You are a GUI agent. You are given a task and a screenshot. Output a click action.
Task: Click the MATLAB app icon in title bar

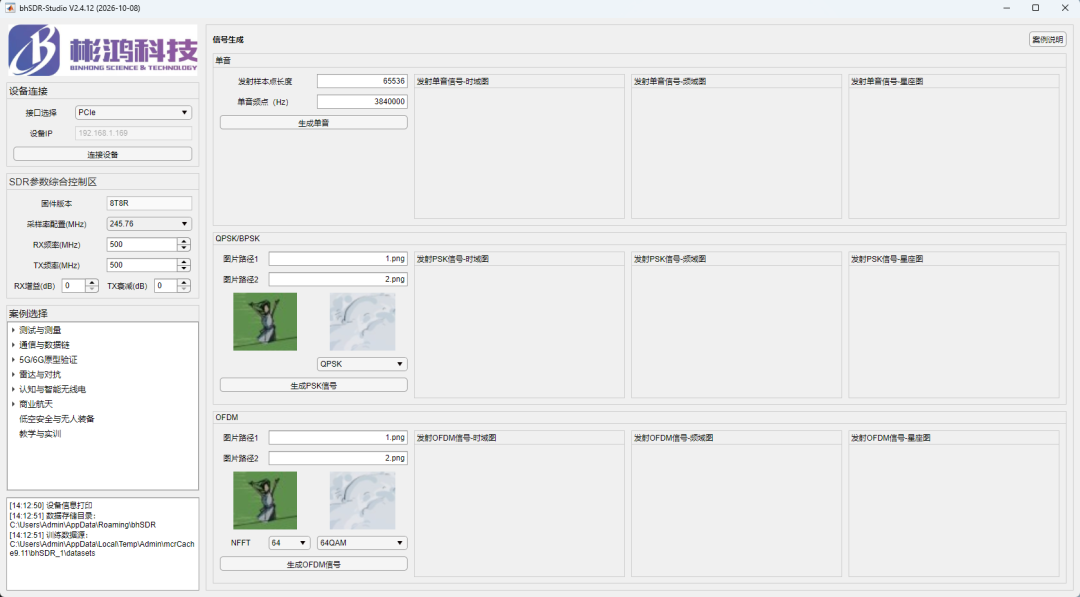(10, 8)
